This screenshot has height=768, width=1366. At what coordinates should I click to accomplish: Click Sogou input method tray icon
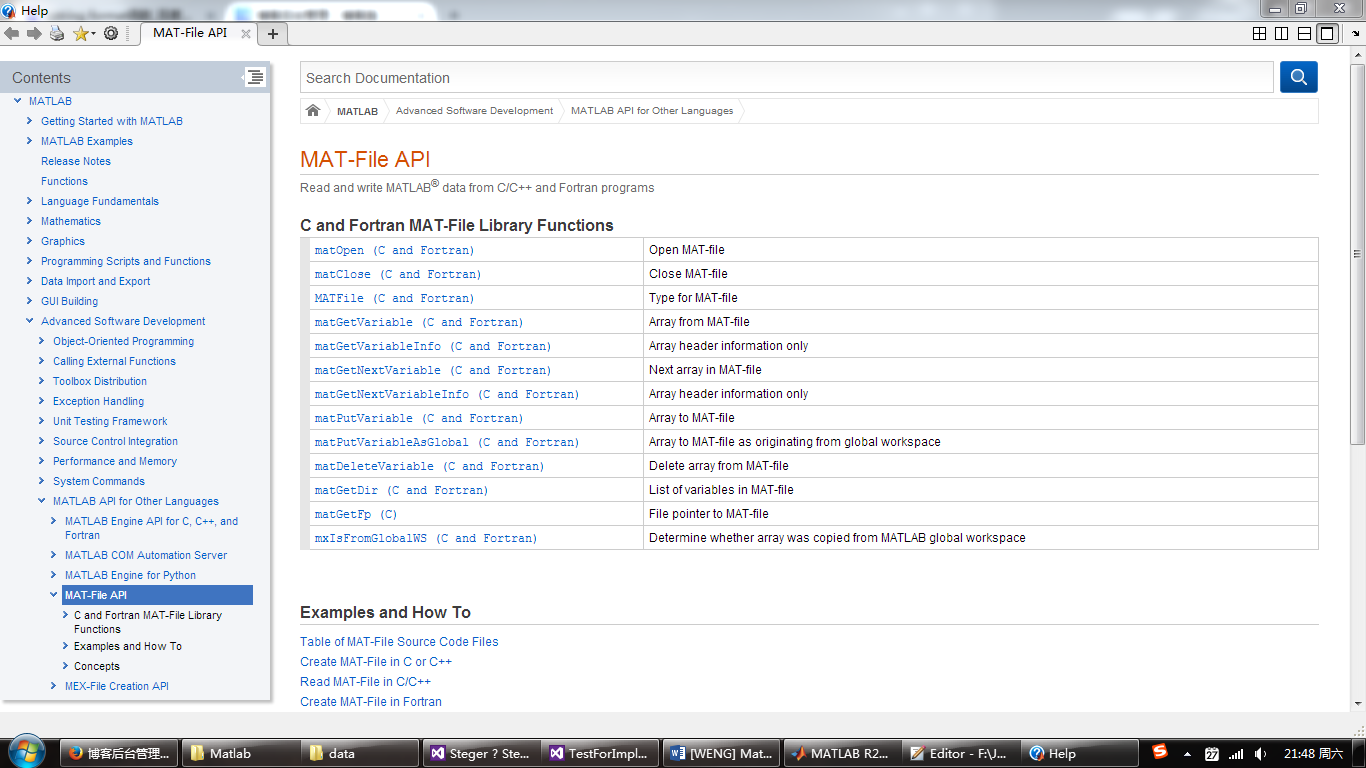(x=1160, y=751)
